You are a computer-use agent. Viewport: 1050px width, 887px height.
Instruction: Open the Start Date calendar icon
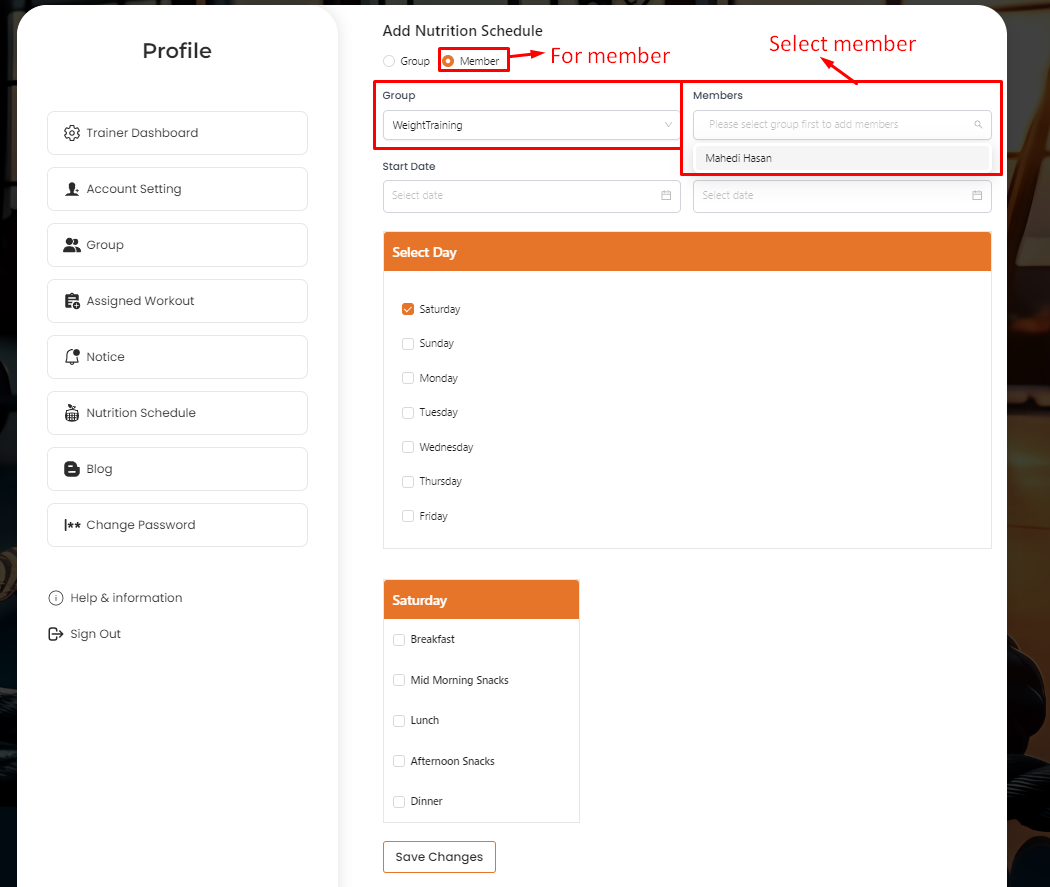click(x=666, y=196)
